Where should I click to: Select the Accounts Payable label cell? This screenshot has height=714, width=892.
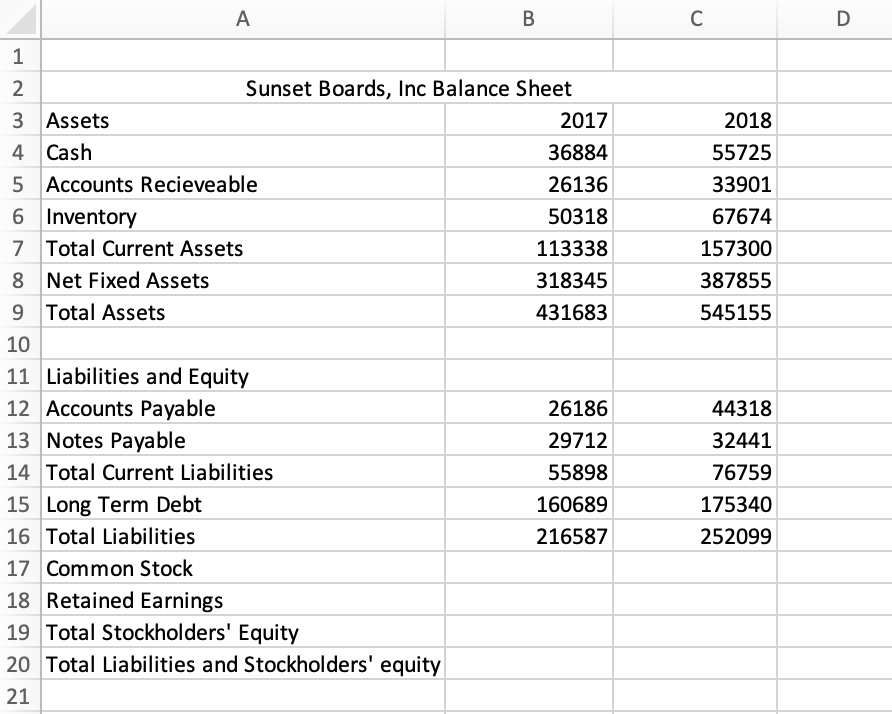pyautogui.click(x=150, y=408)
